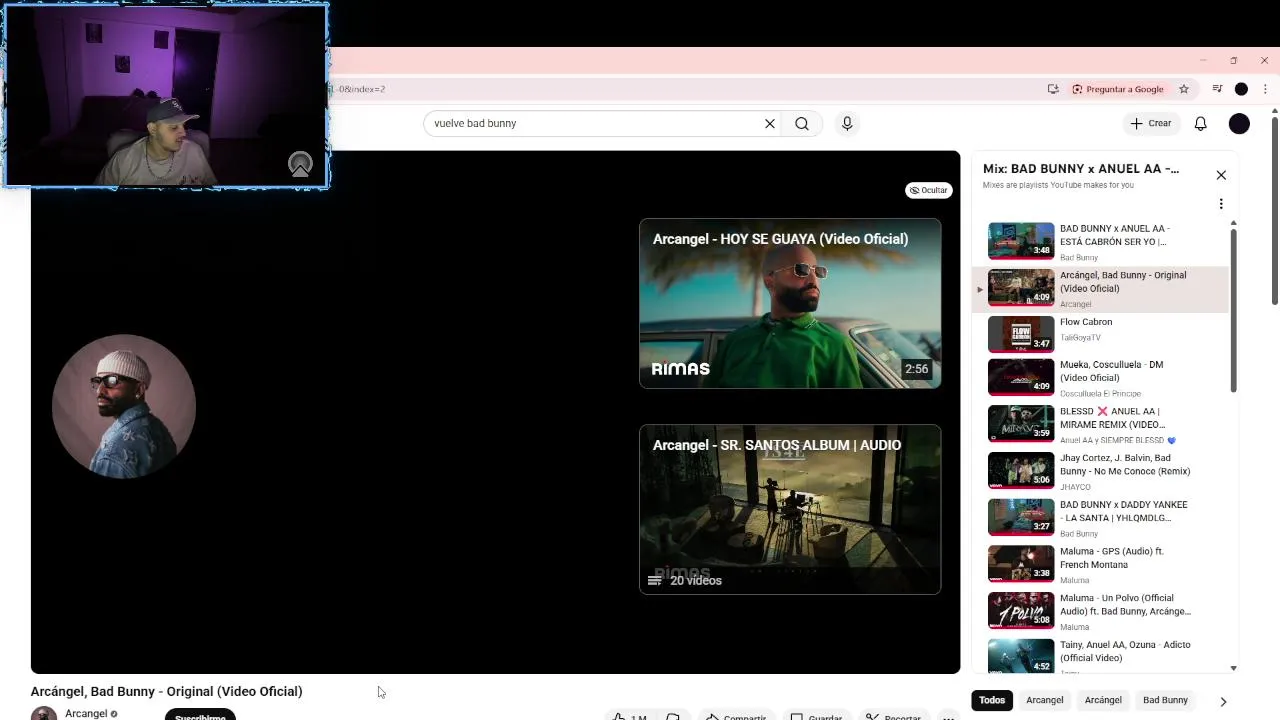Click the Arcangel channel name below title
This screenshot has width=1280, height=720.
86,714
